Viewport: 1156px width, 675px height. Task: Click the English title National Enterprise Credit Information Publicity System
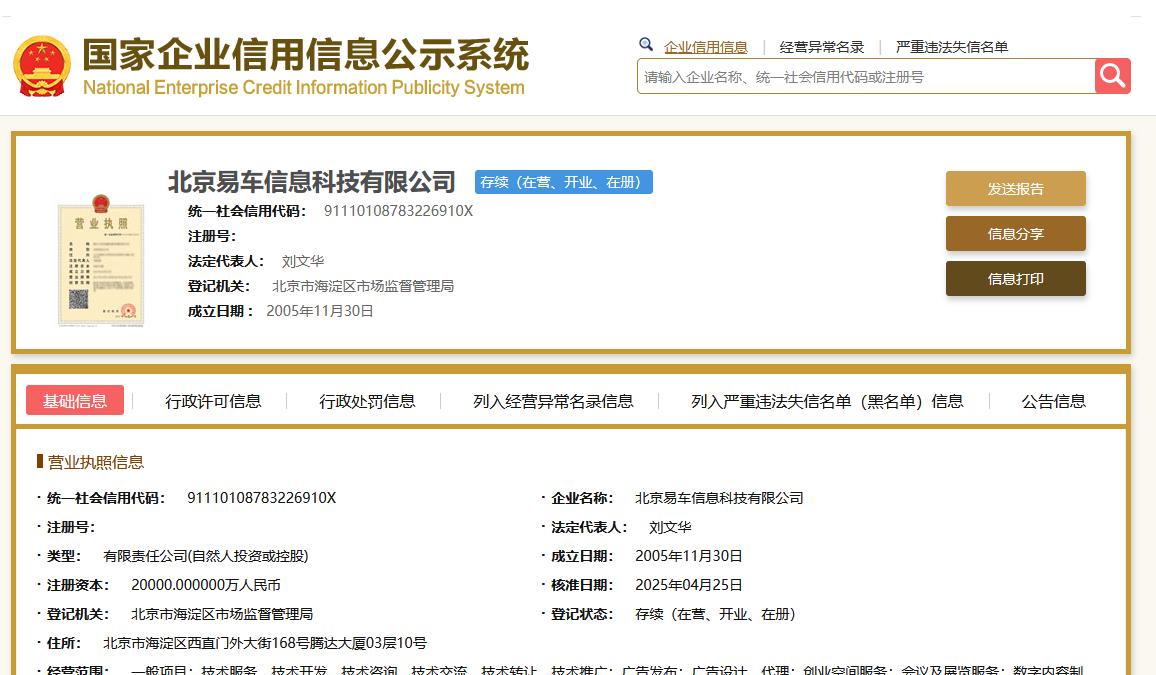coord(304,88)
